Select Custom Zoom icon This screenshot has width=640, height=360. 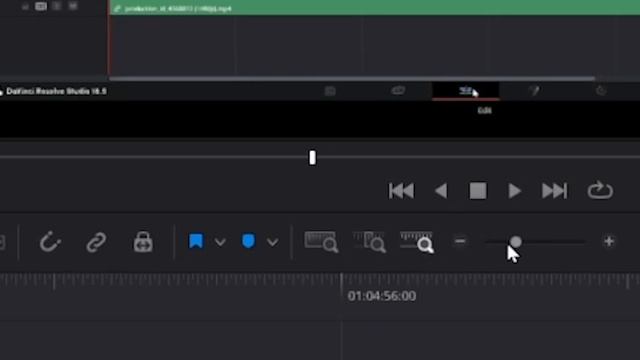click(417, 242)
